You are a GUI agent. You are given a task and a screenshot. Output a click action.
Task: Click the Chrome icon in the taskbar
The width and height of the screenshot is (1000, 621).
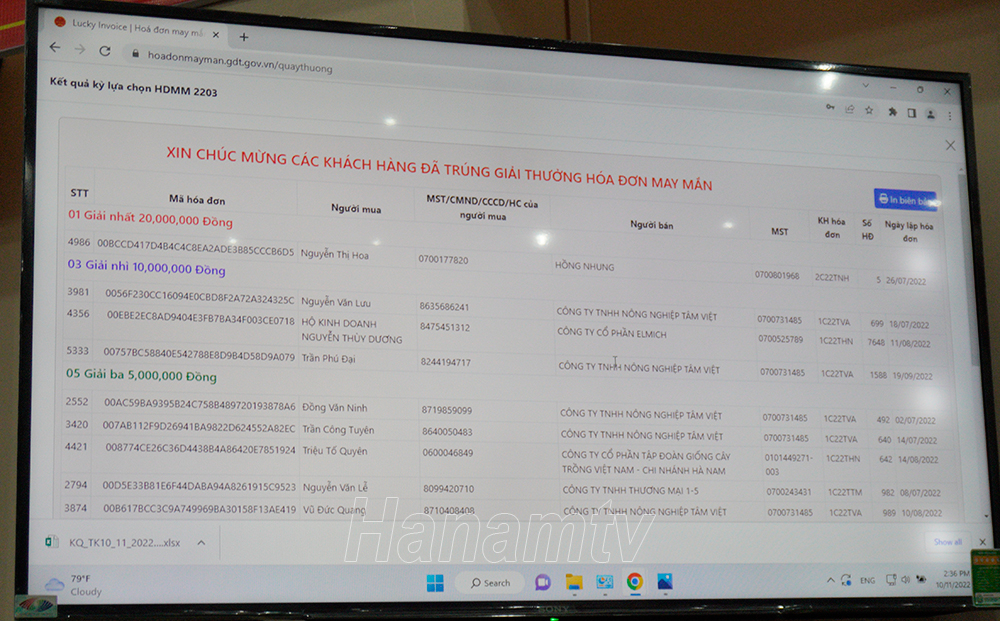(x=634, y=581)
